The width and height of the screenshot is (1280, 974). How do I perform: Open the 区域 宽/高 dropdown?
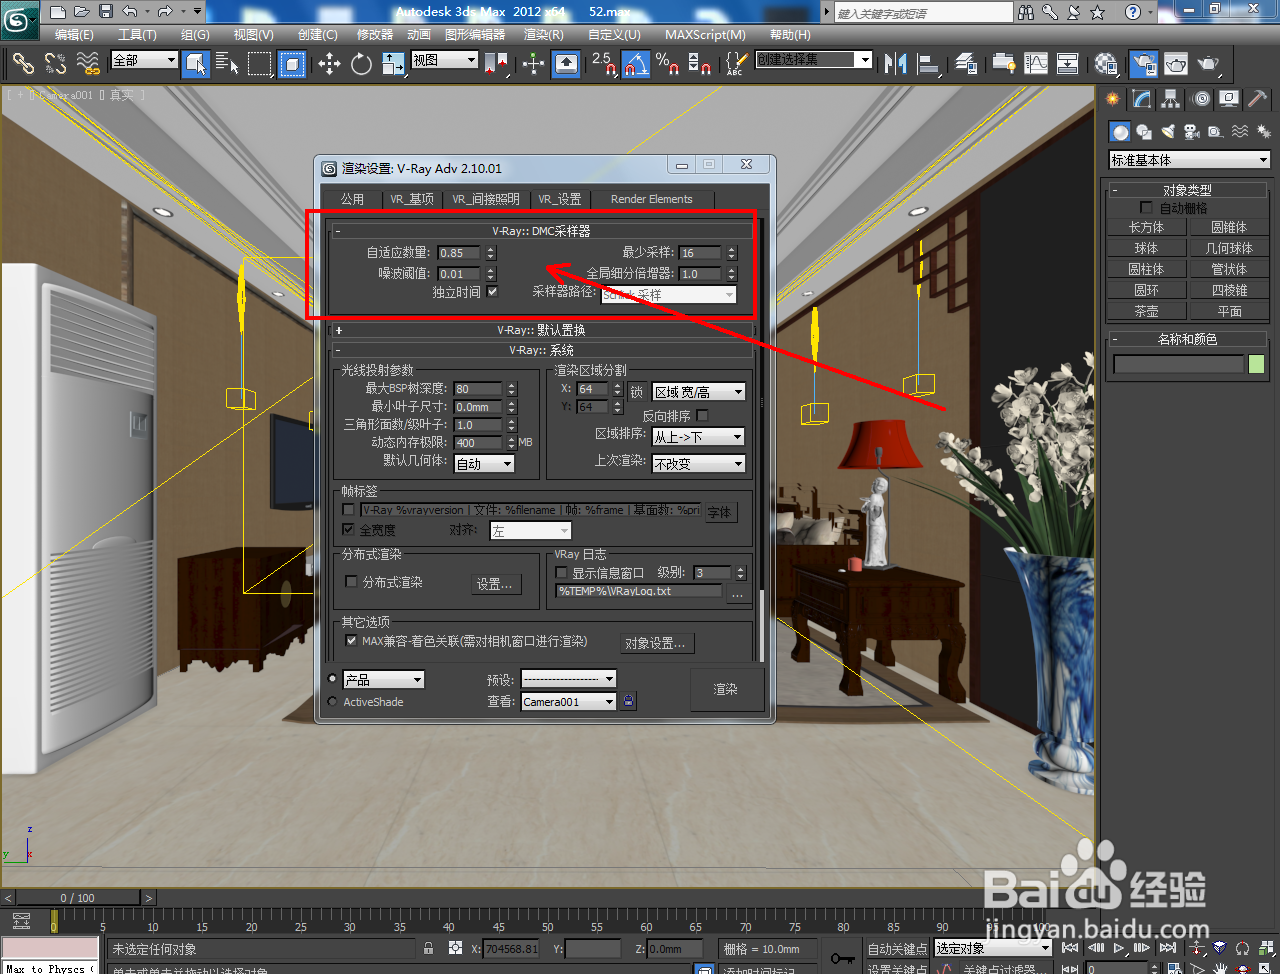(x=699, y=392)
